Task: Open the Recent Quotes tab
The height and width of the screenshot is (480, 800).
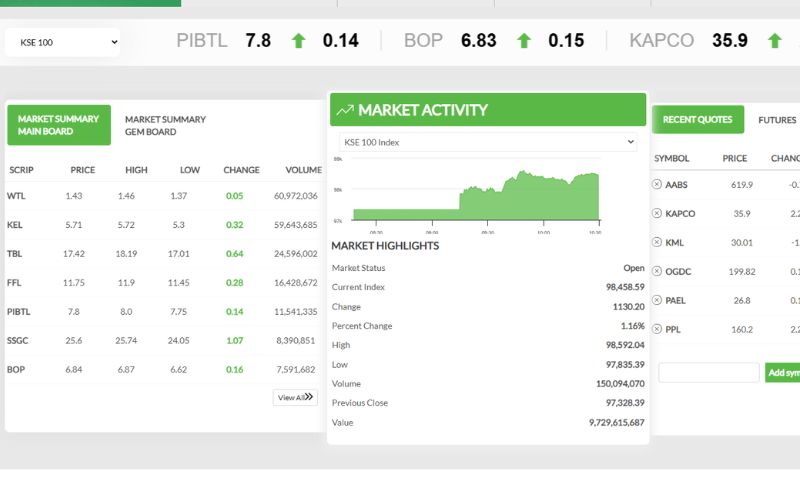Action: click(x=697, y=119)
